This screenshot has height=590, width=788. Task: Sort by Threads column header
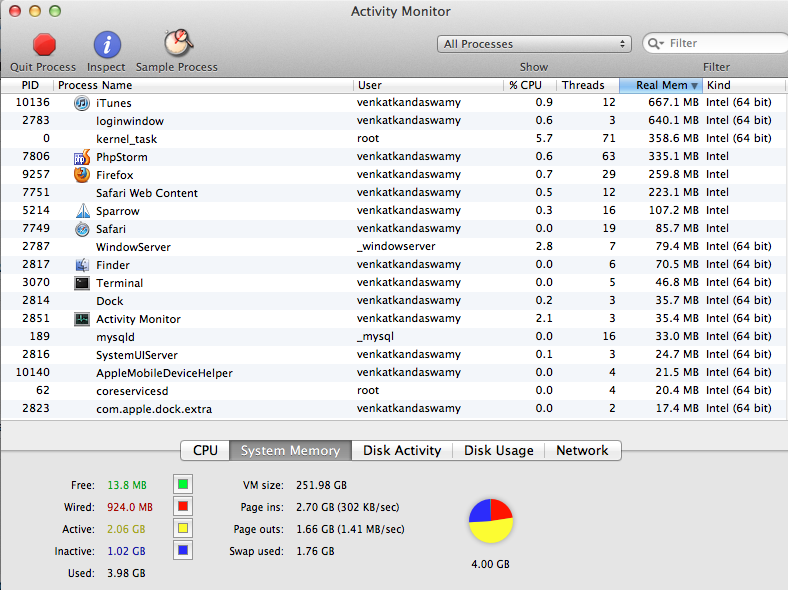point(587,85)
